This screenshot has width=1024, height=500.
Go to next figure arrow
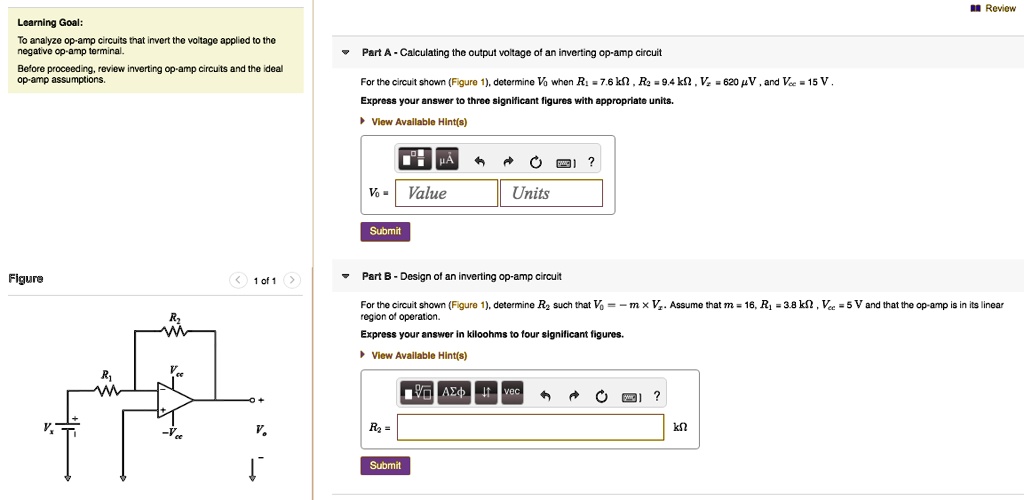(x=292, y=281)
